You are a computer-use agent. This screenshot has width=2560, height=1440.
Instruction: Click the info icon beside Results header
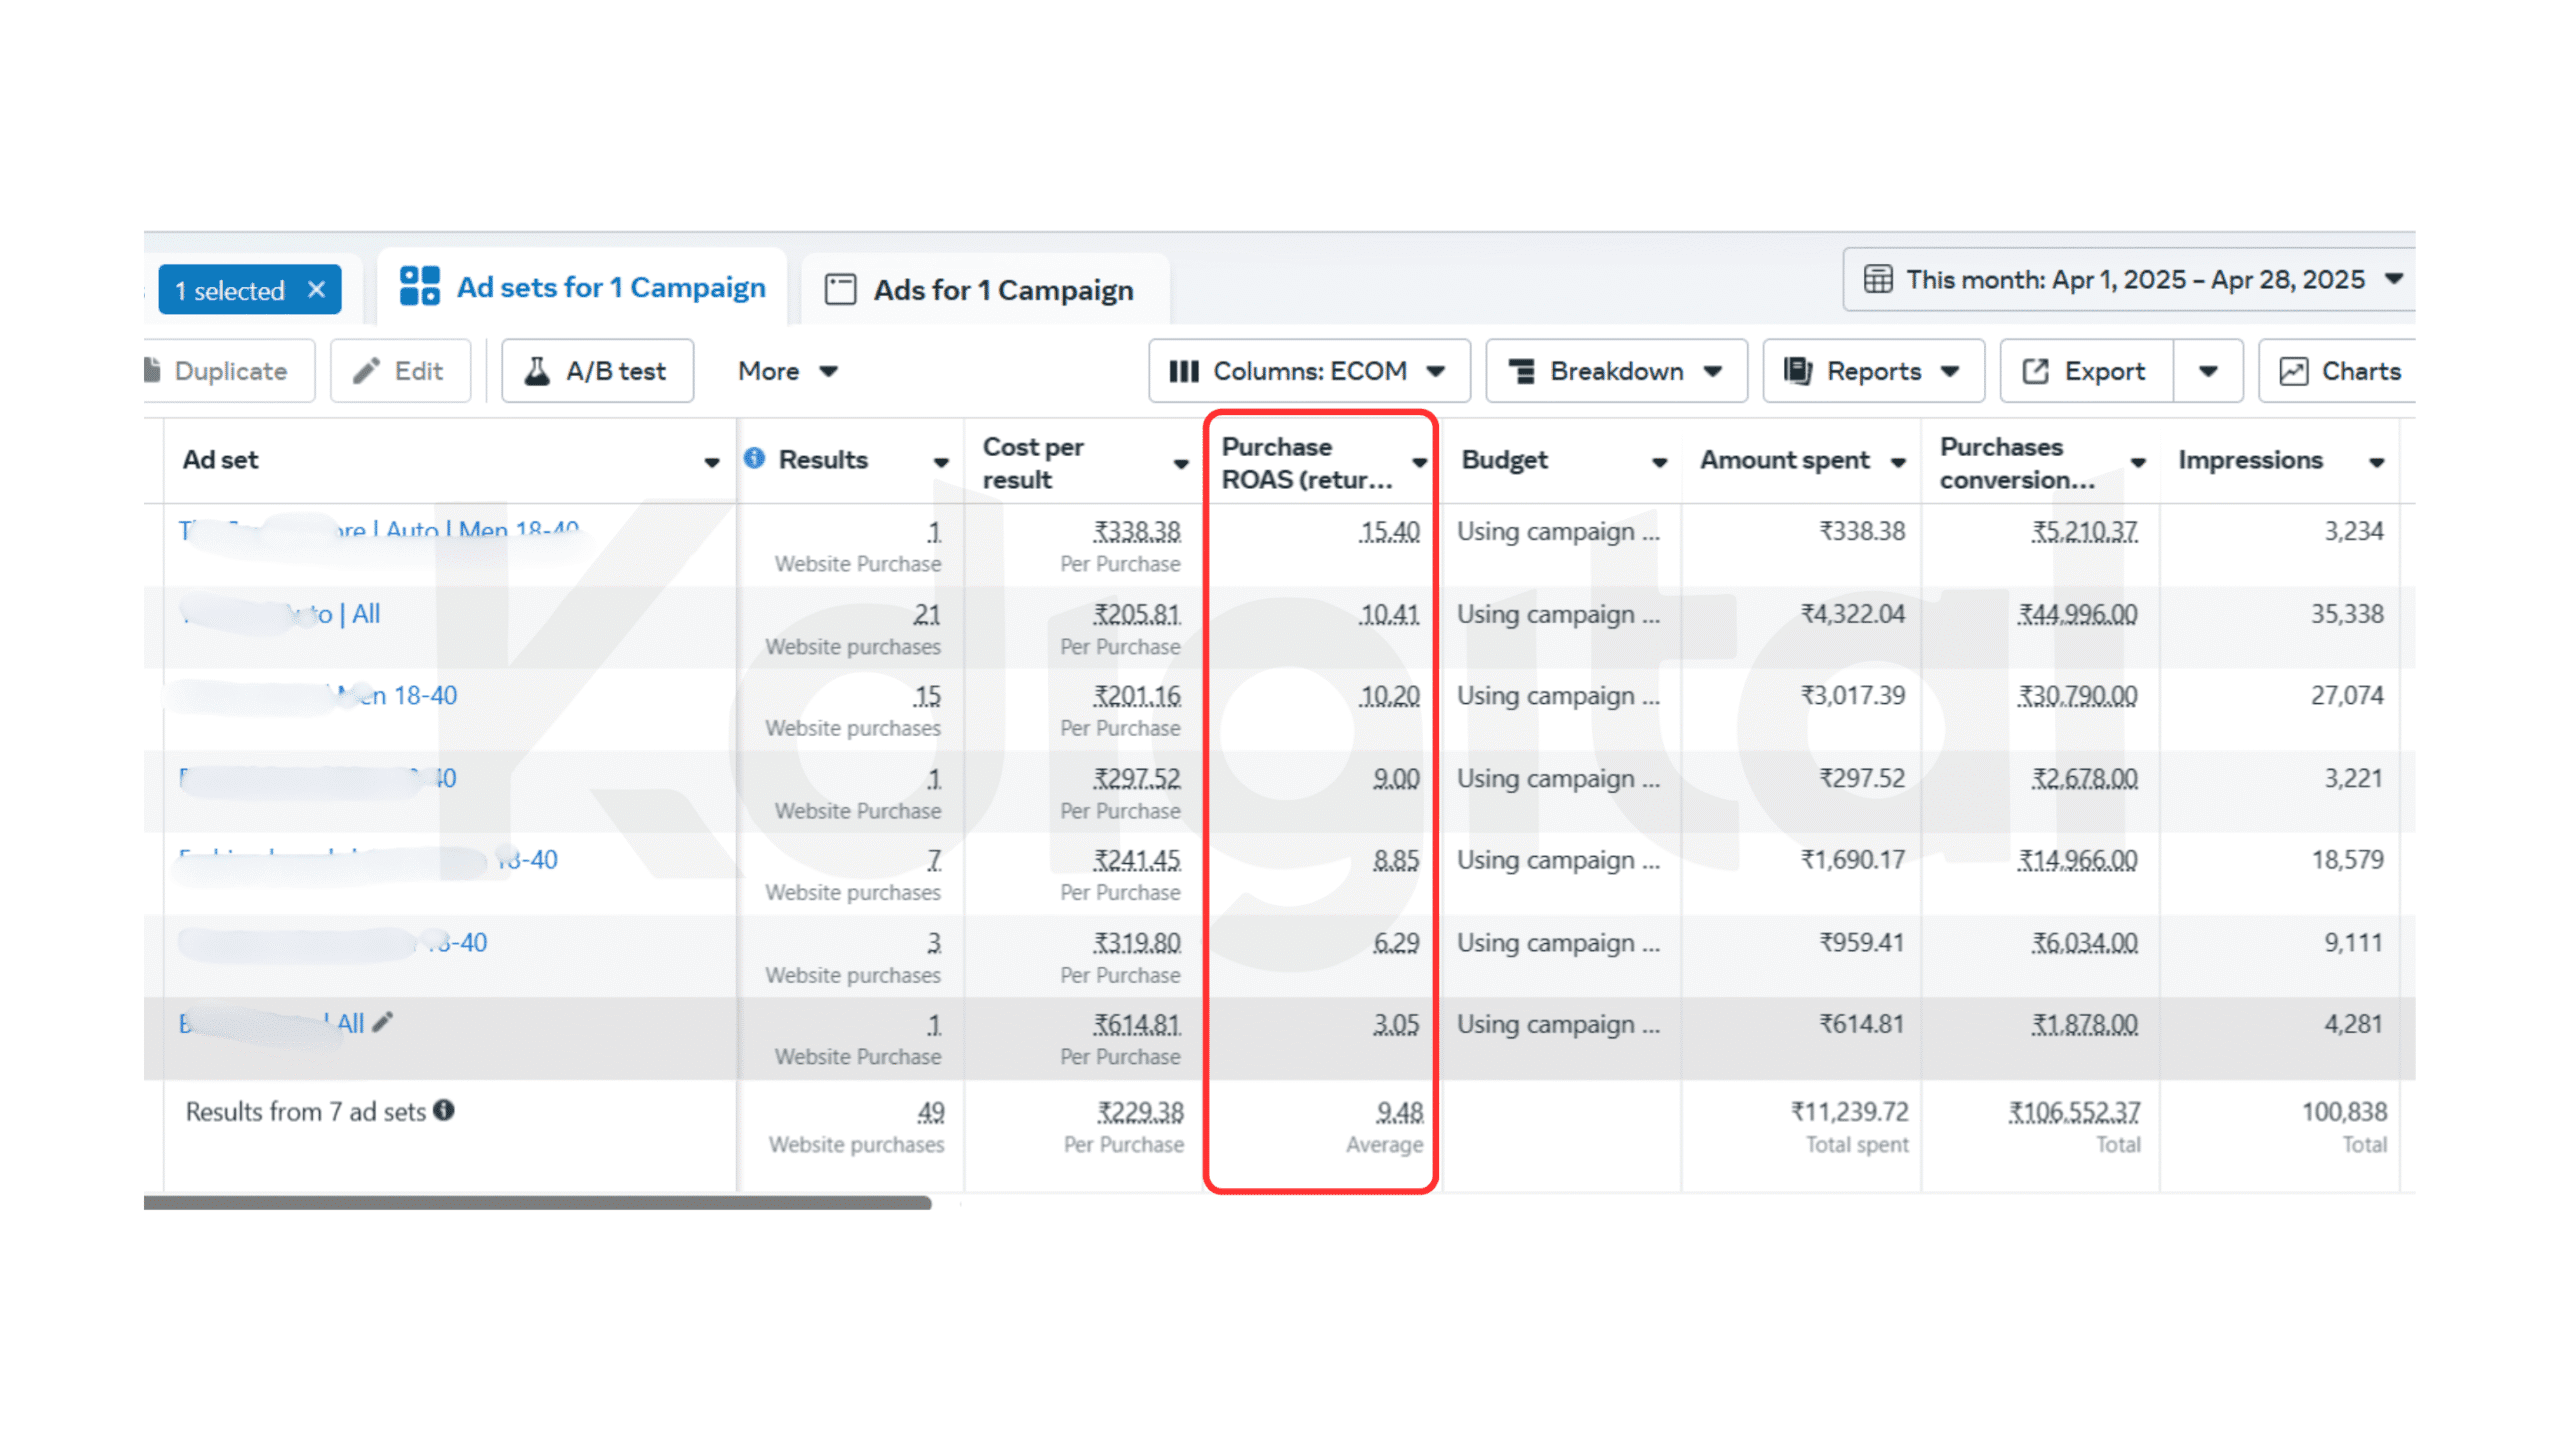(754, 458)
